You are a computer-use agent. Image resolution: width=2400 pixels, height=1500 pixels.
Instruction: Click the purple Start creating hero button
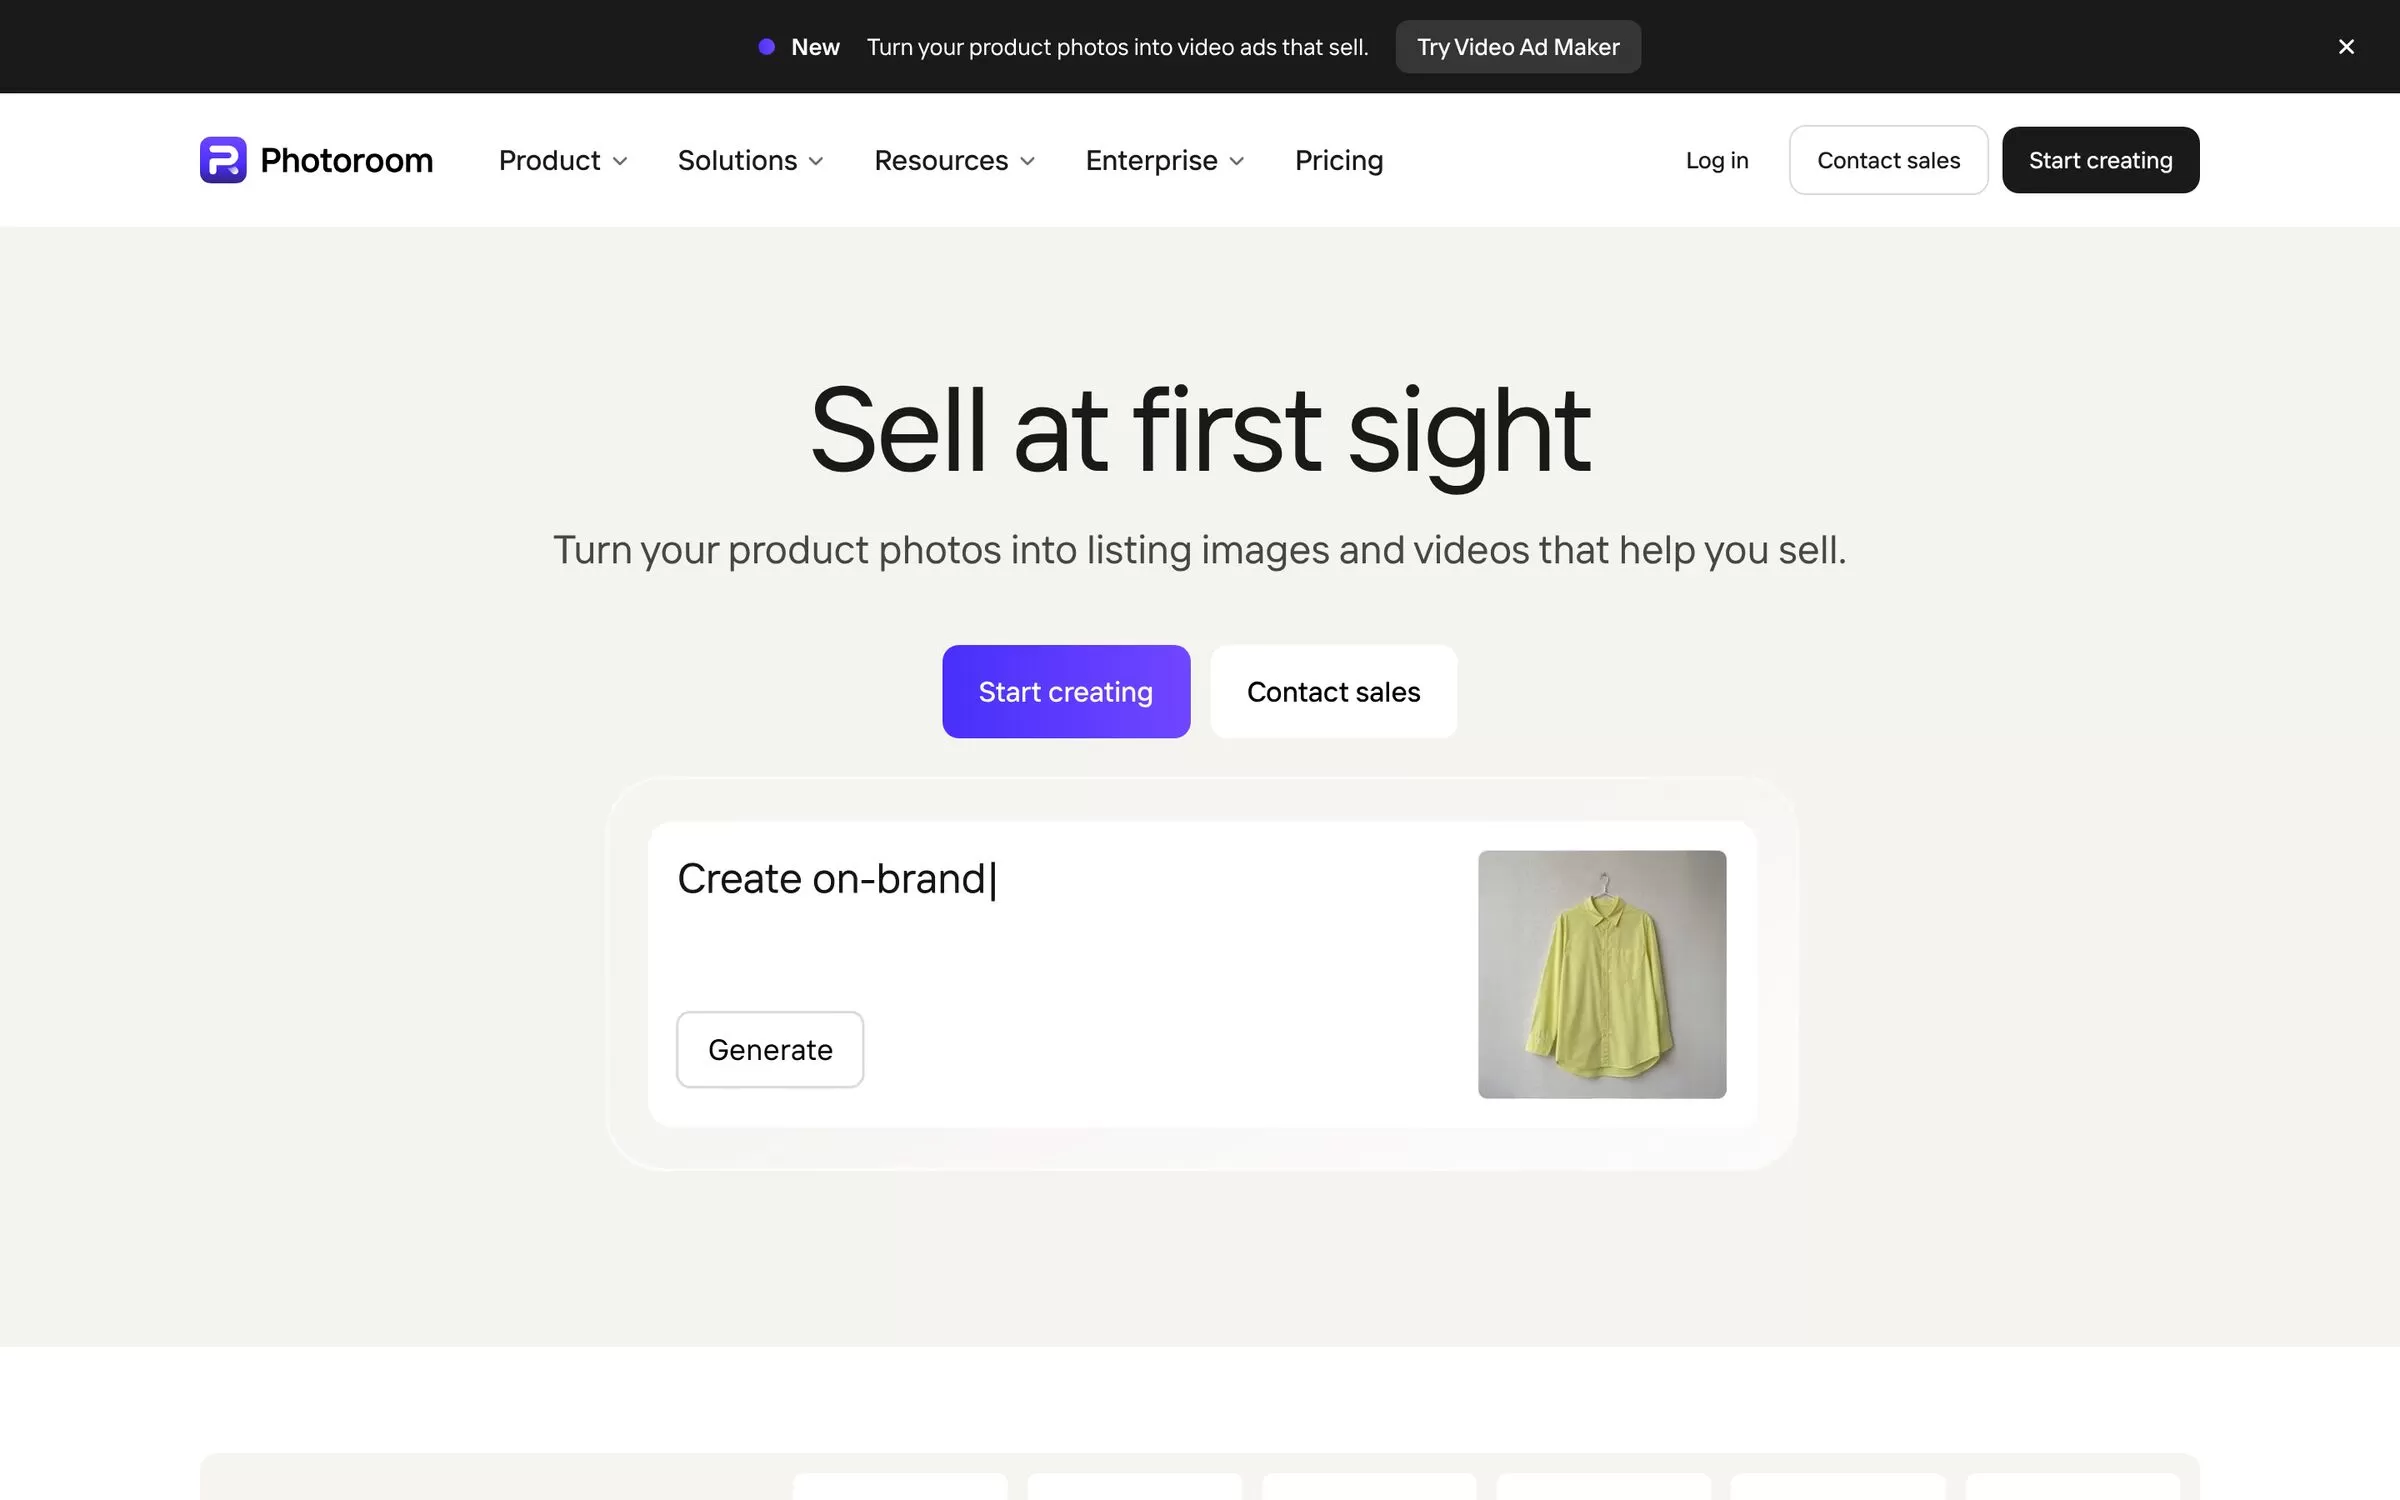[1066, 692]
